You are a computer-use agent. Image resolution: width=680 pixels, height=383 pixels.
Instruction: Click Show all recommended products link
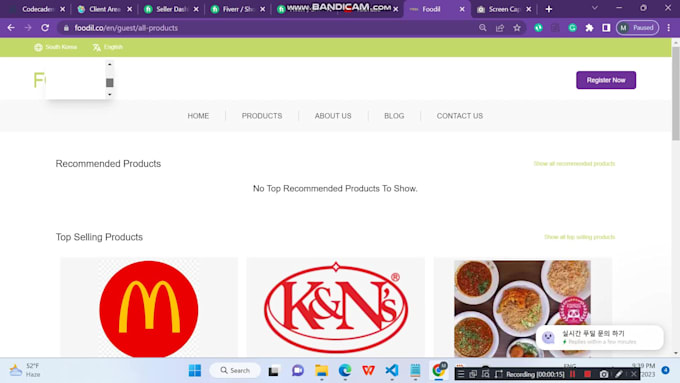574,164
